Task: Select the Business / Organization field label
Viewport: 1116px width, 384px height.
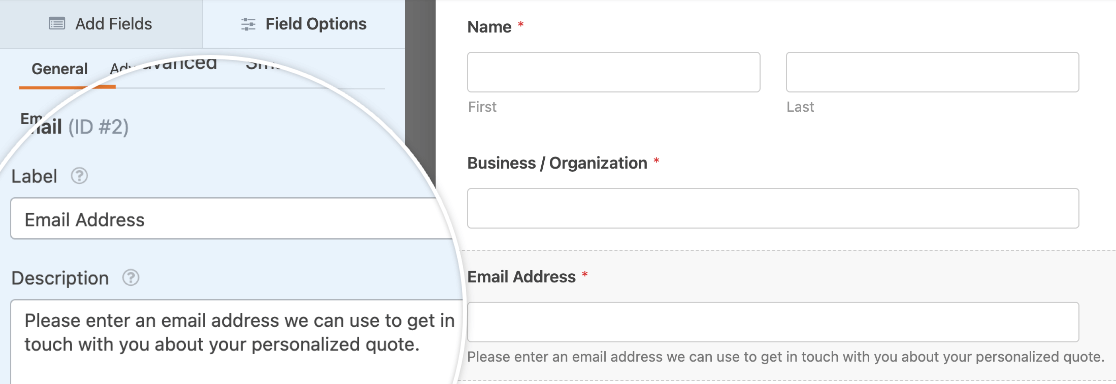Action: 557,164
